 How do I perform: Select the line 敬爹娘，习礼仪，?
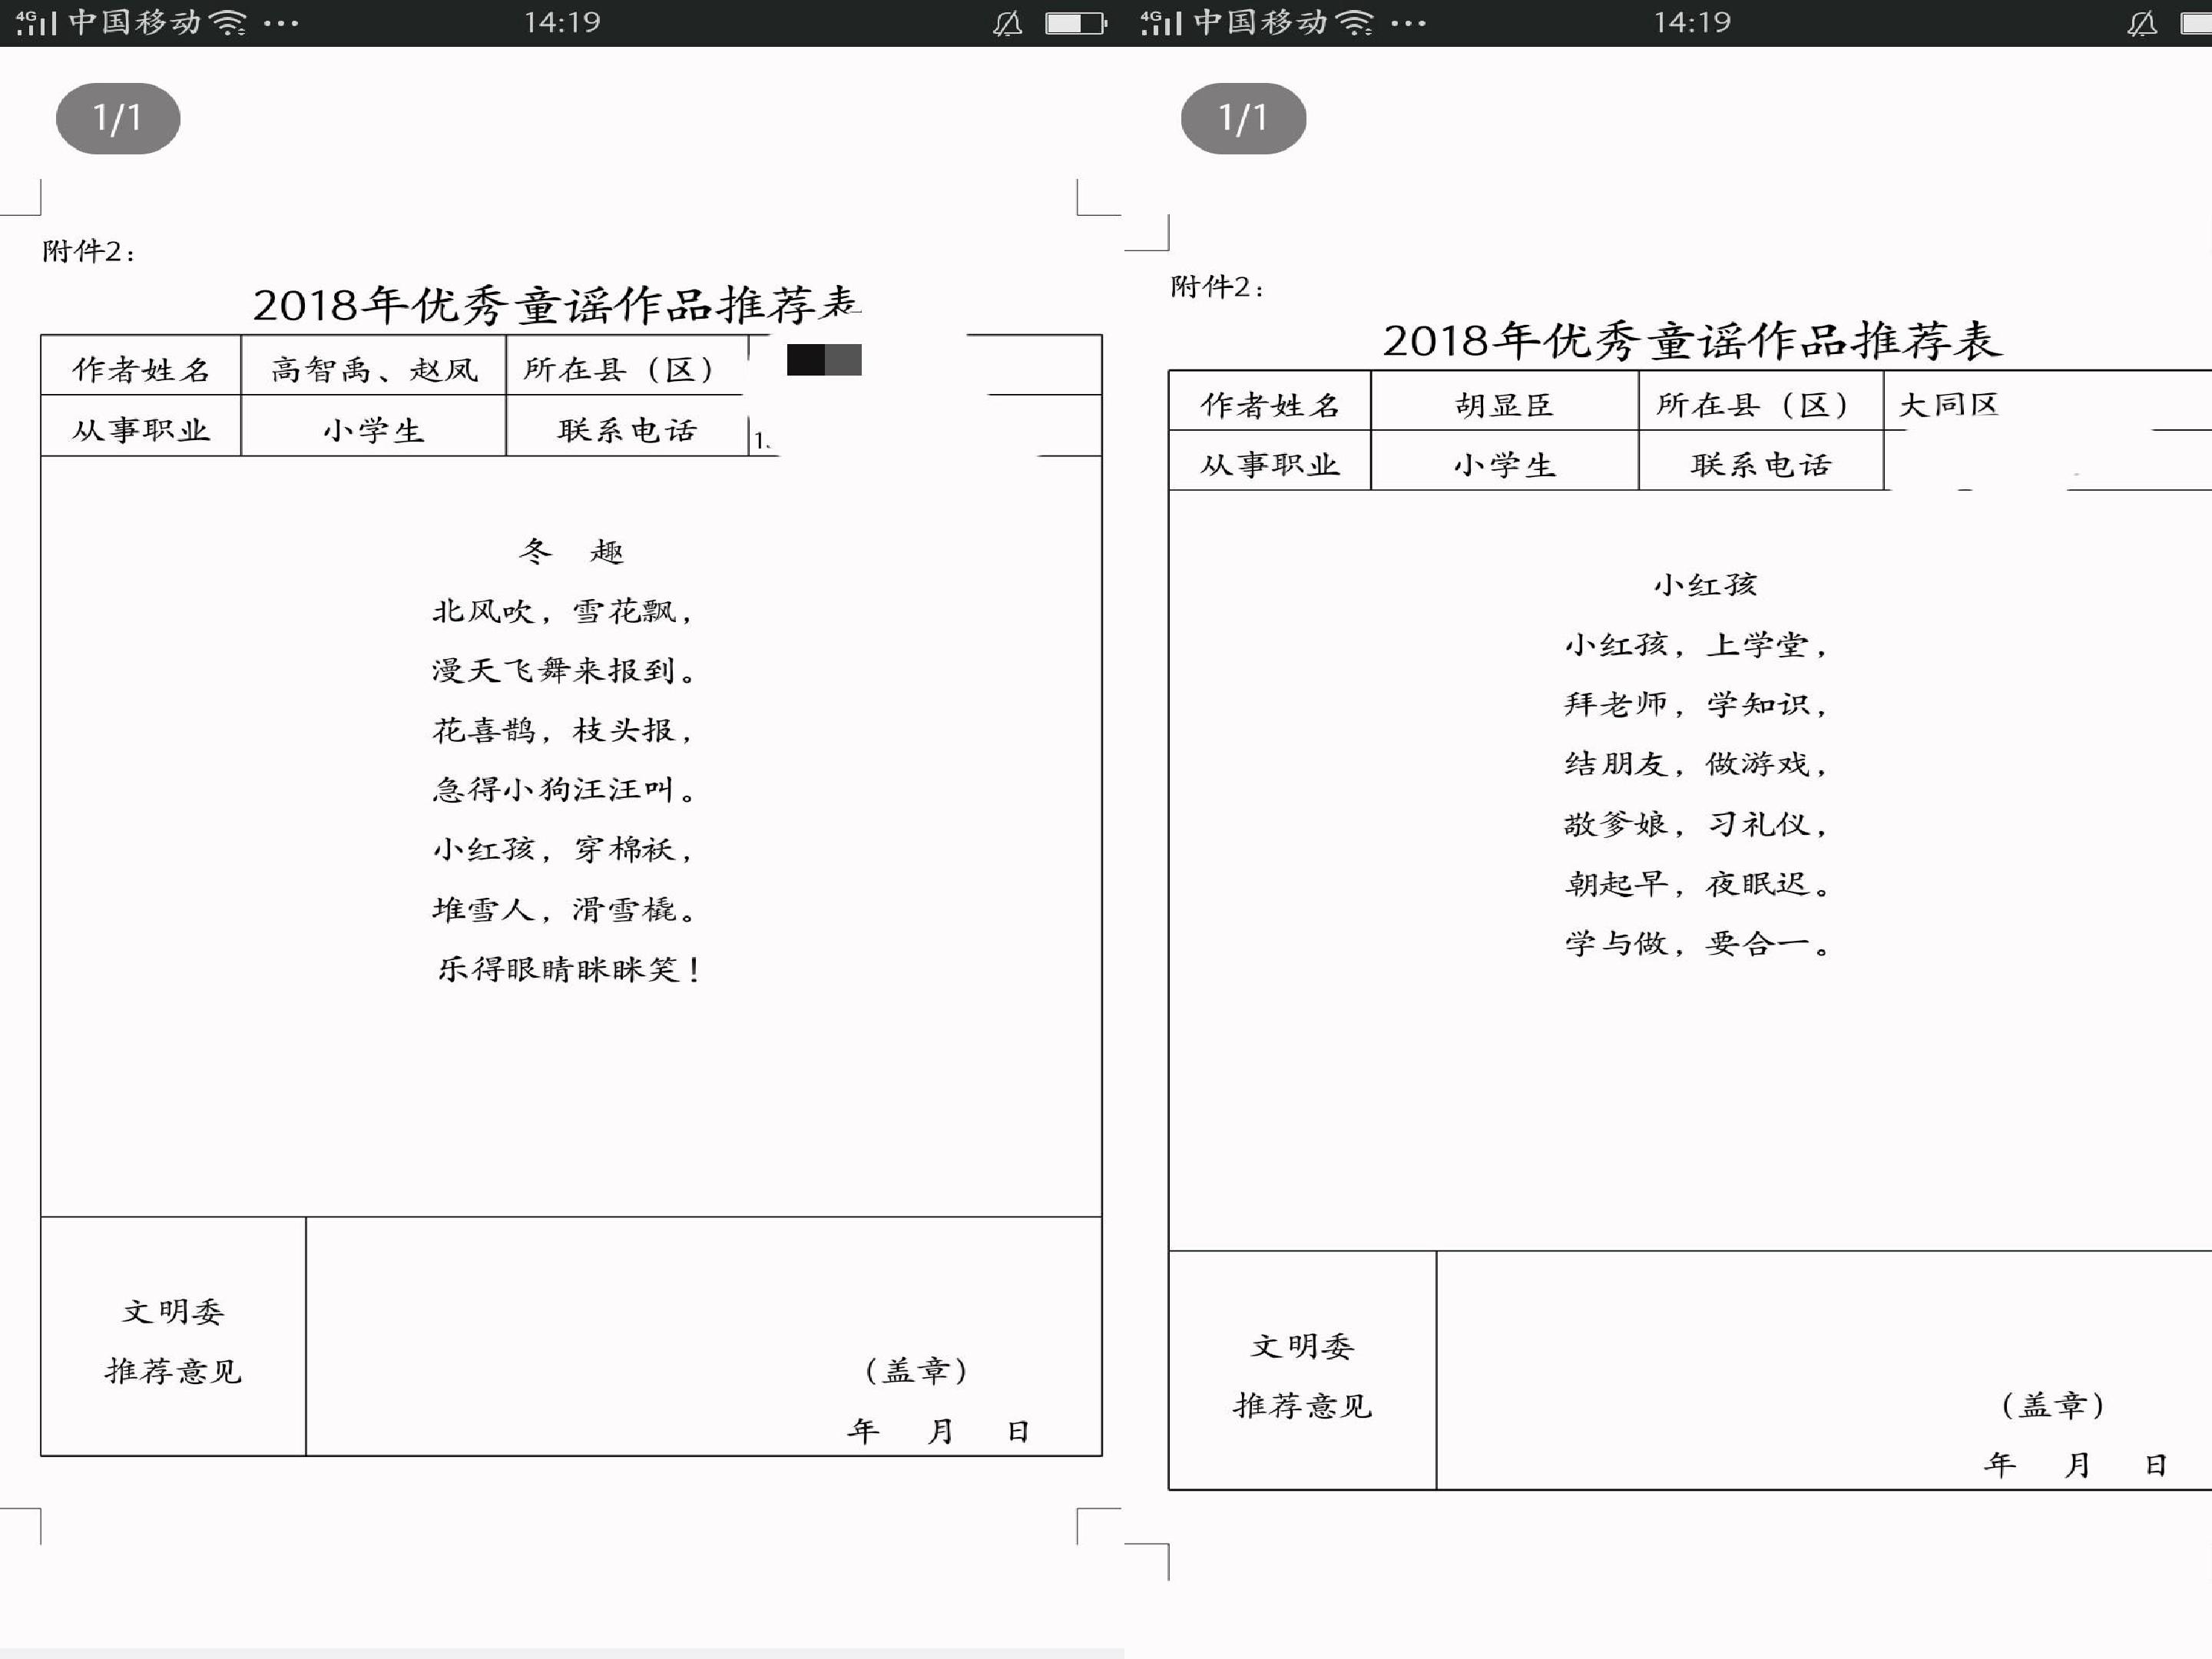[1697, 824]
